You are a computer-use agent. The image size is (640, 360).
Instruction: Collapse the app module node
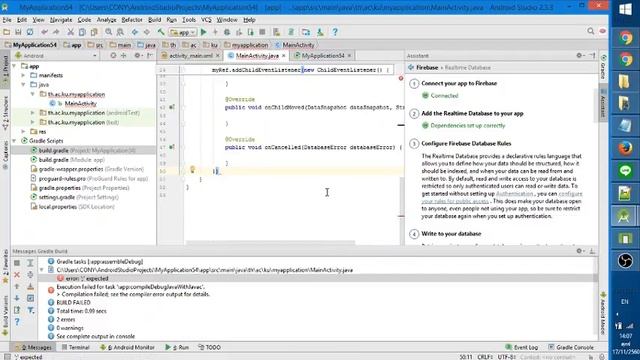[x=15, y=66]
